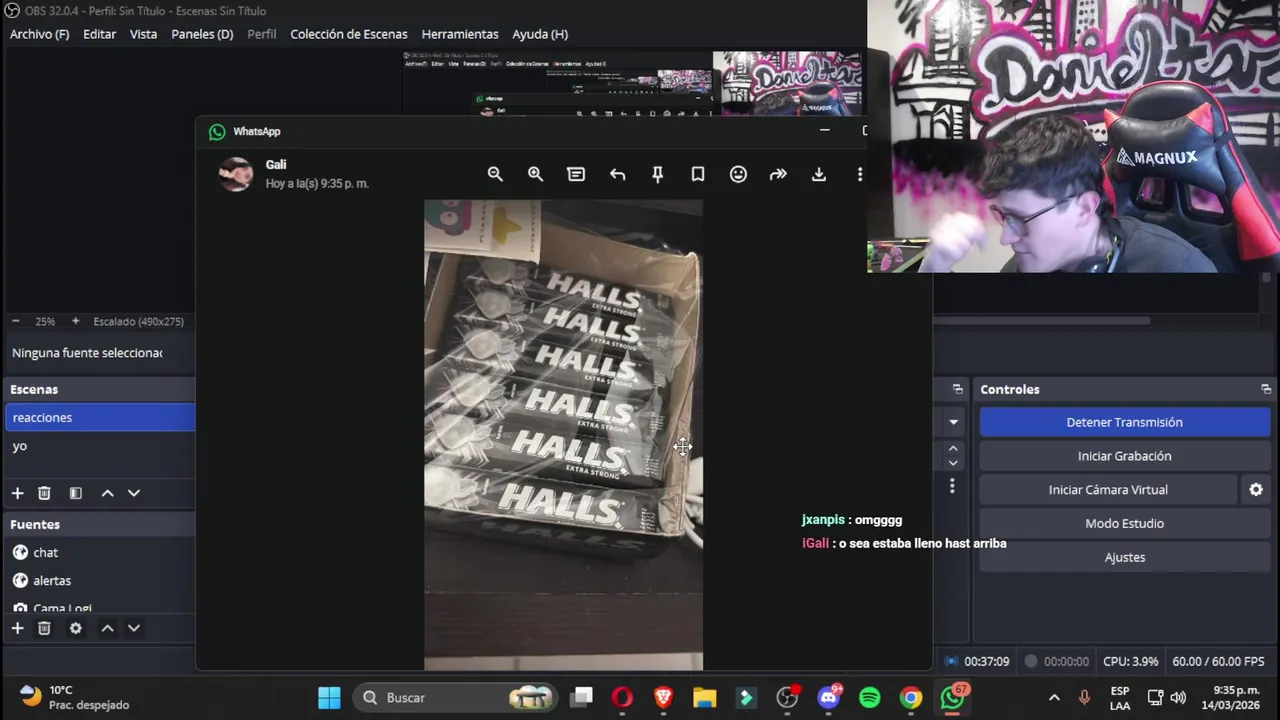1280x720 pixels.
Task: Open source properties gear in Fuentes
Action: [x=75, y=628]
